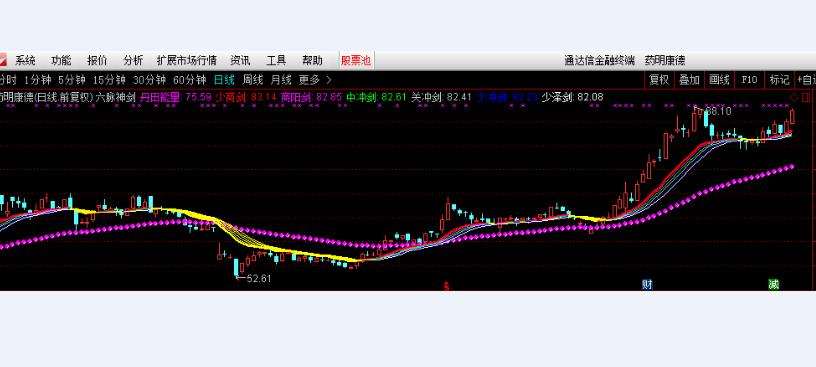Viewport: 816px width, 367px height.
Task: Select the 5分钟 period tab
Action: 71,80
